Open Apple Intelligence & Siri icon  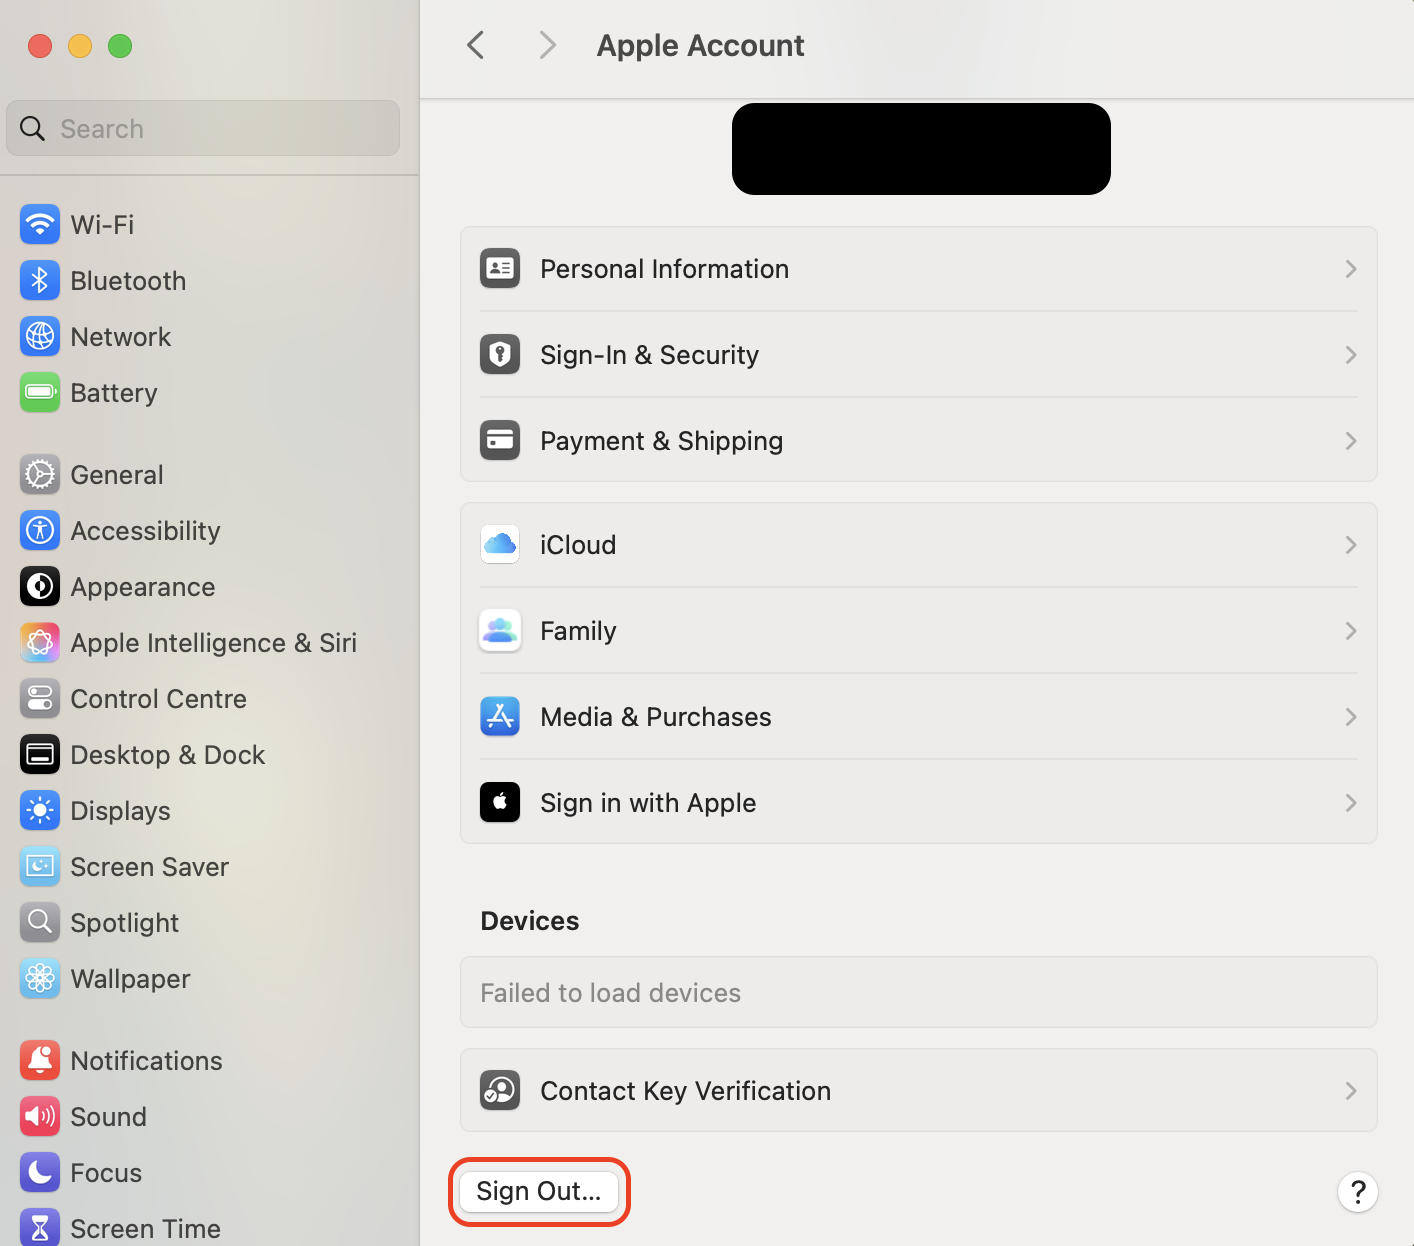(x=40, y=643)
